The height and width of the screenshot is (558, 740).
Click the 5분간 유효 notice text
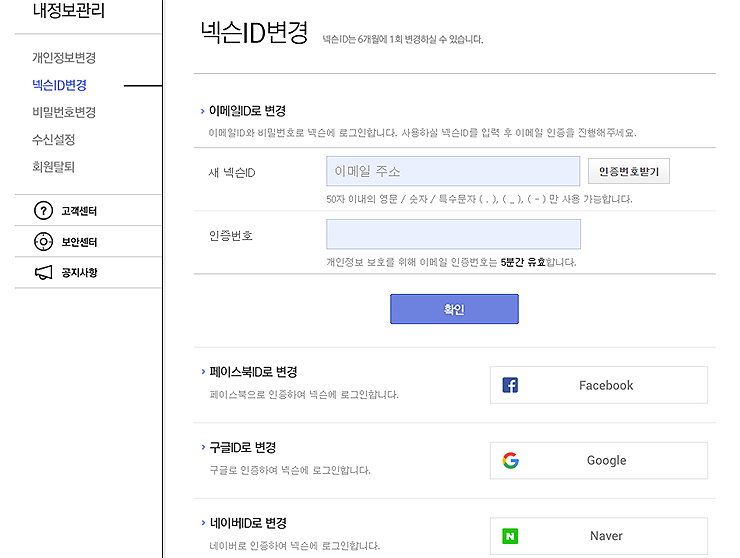click(523, 262)
